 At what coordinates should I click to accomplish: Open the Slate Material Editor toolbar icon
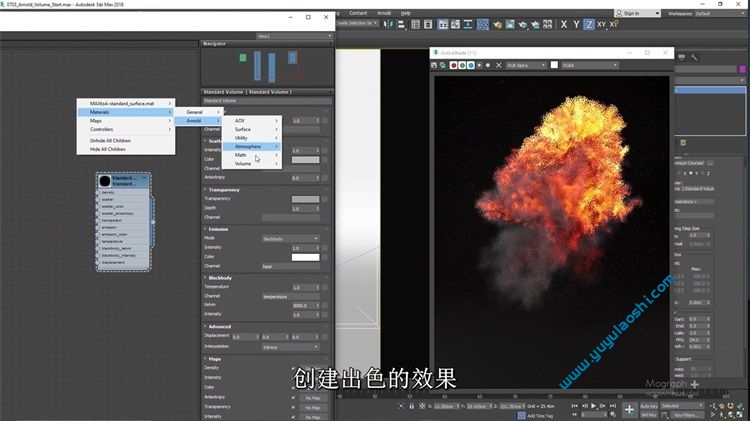click(x=483, y=24)
